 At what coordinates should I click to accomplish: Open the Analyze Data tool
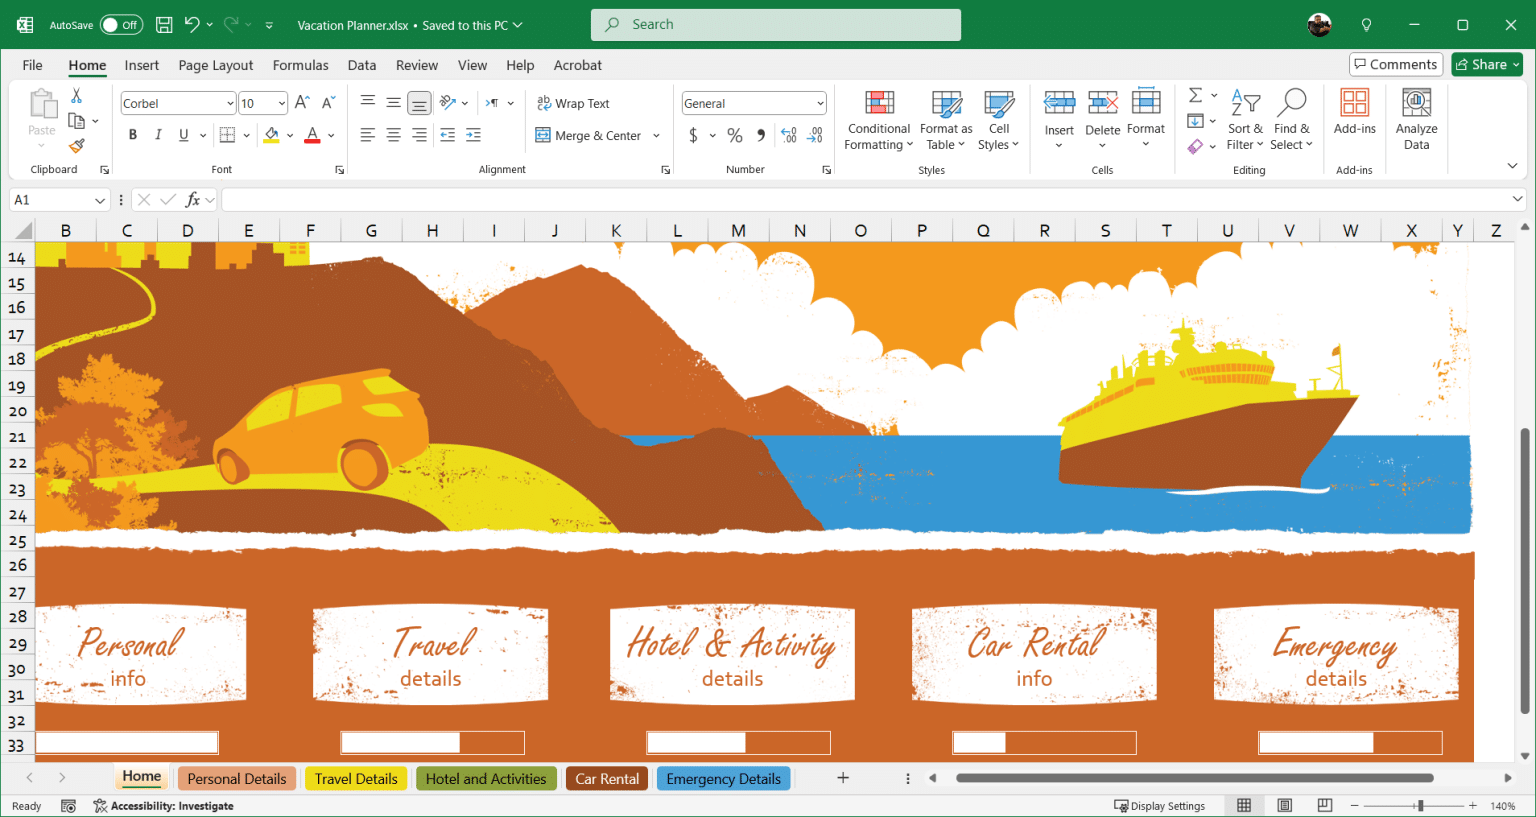1416,118
